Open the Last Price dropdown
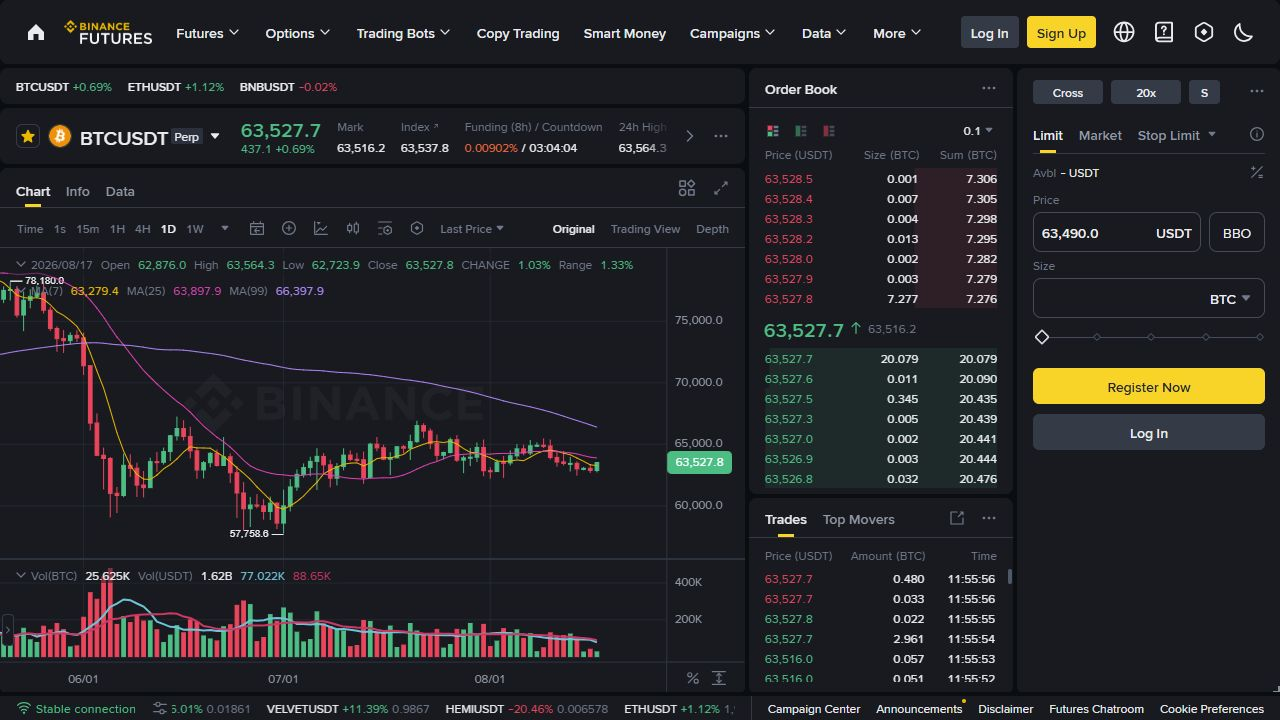This screenshot has height=720, width=1280. [472, 229]
